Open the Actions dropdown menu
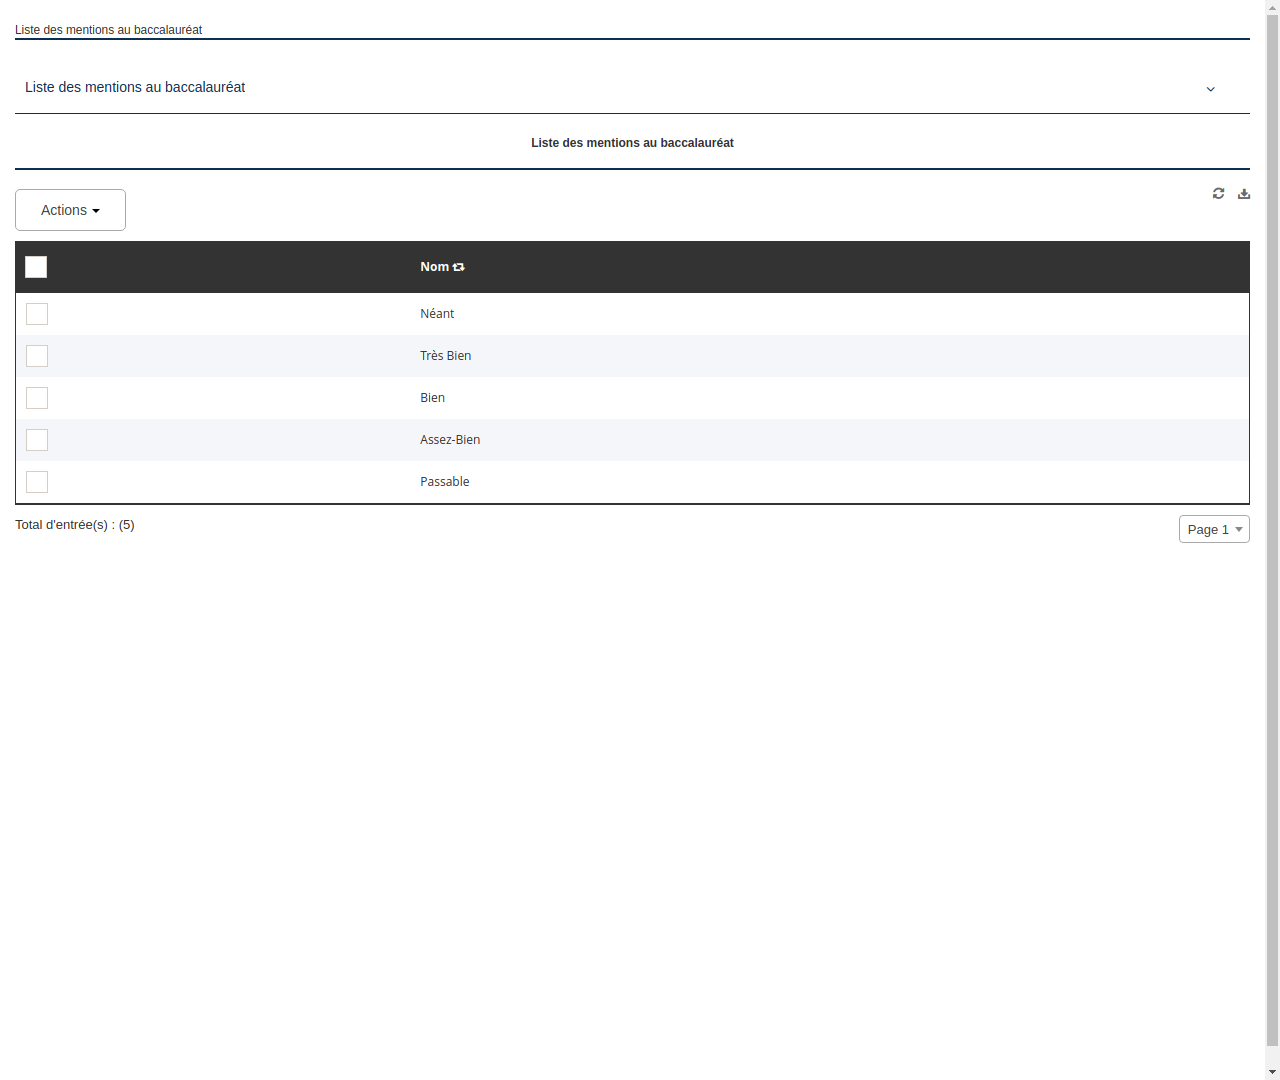The width and height of the screenshot is (1280, 1080). coord(70,210)
